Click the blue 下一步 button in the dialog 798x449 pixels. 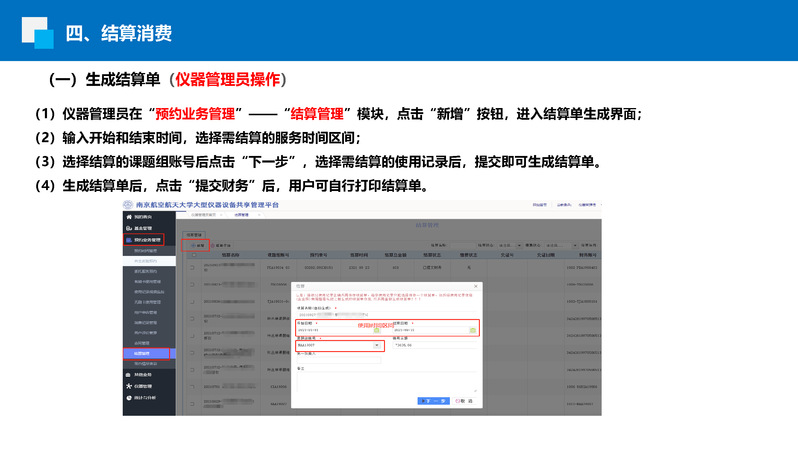coord(432,399)
